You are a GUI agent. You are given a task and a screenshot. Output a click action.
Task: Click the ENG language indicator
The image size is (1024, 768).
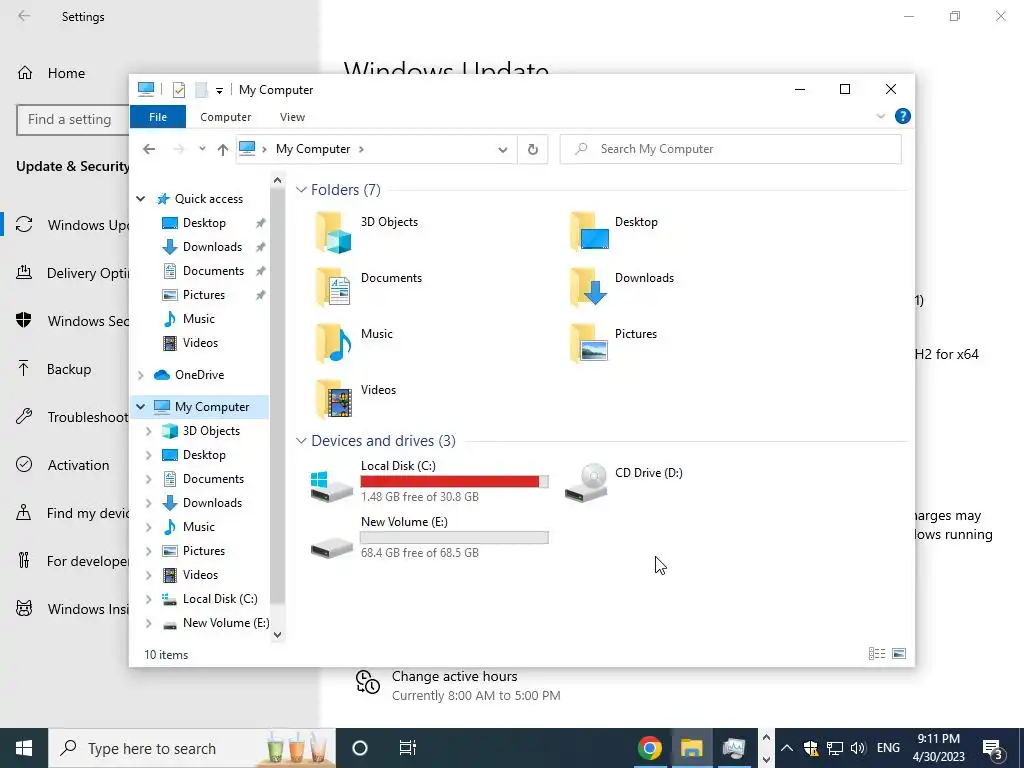click(x=888, y=748)
